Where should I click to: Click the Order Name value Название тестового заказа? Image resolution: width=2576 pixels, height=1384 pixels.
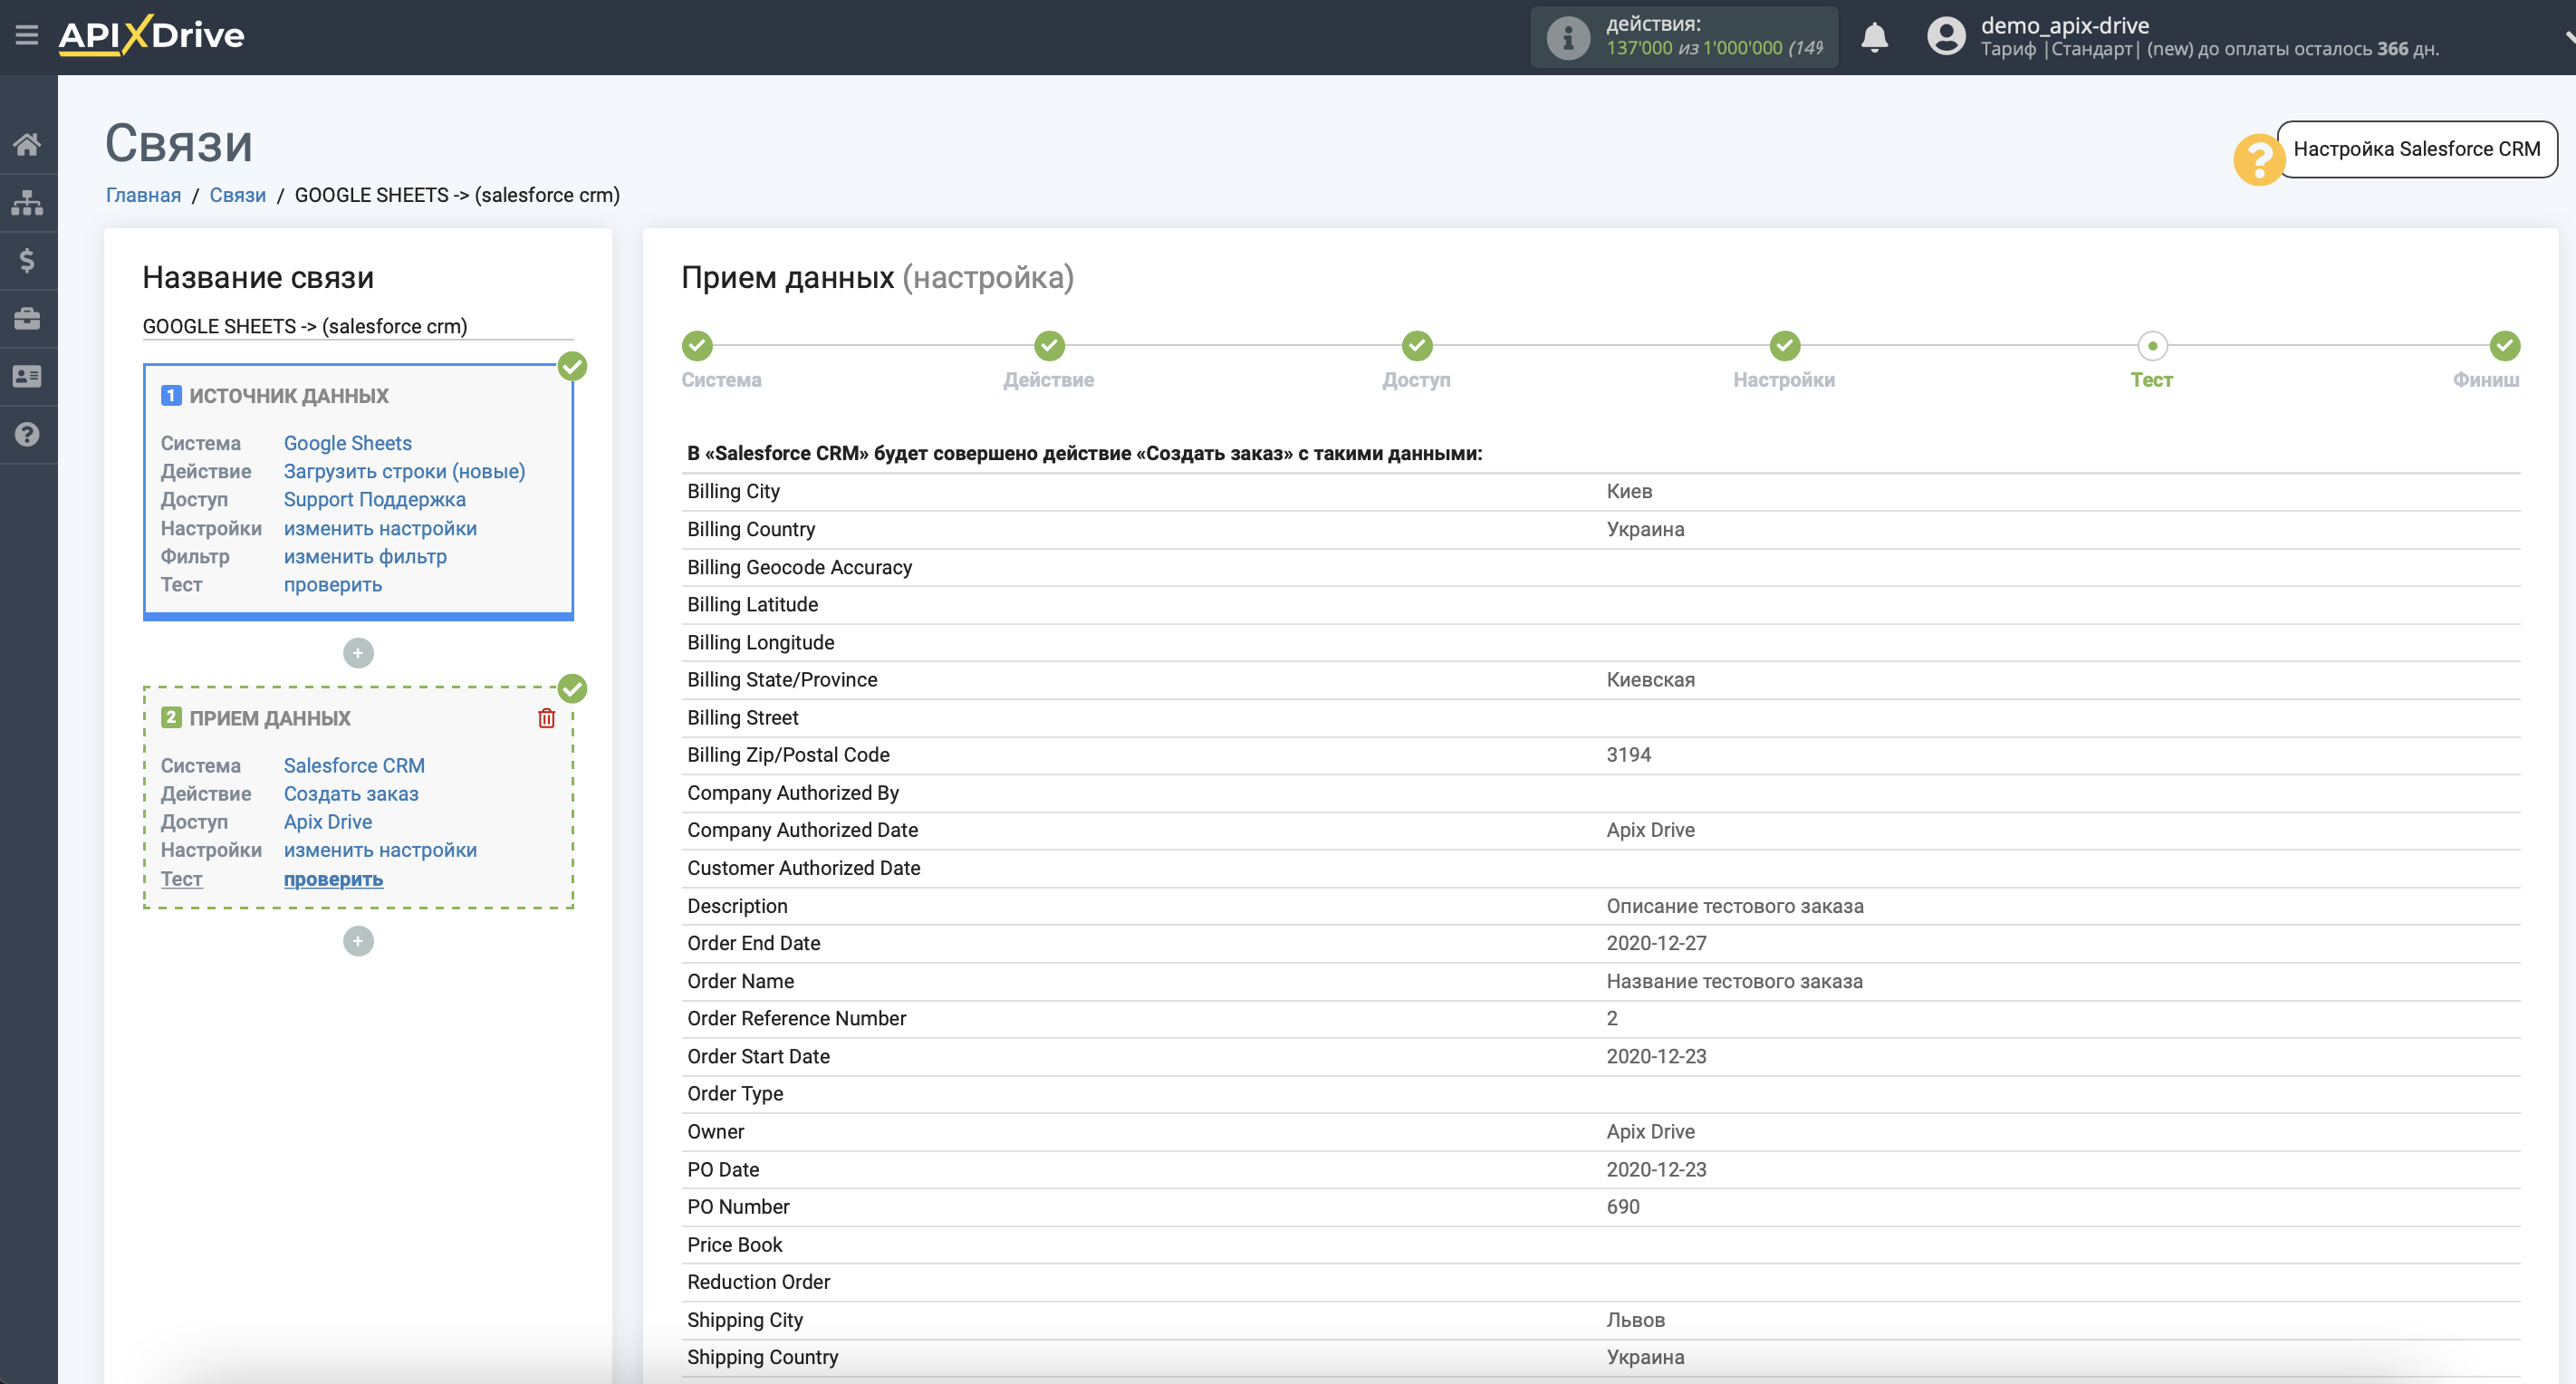(x=1734, y=981)
